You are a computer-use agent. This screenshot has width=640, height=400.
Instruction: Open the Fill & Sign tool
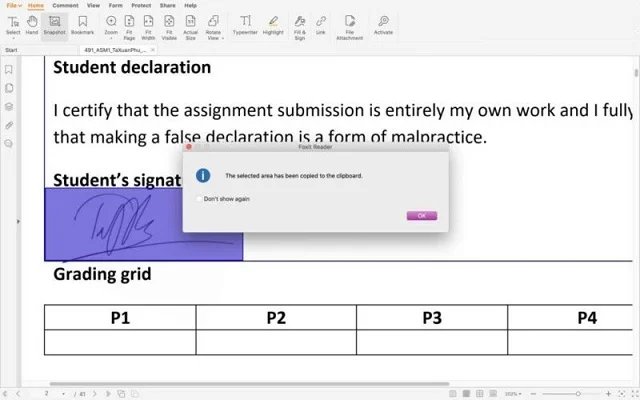(300, 27)
